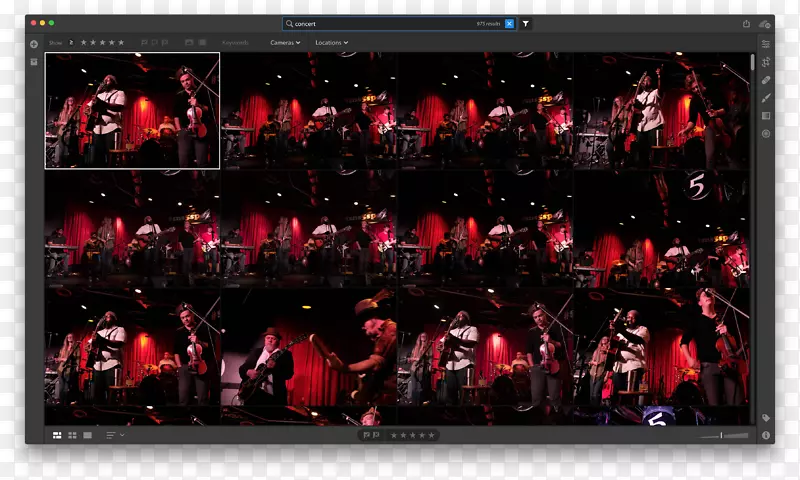Clear the concert search with X button
The height and width of the screenshot is (480, 800).
pyautogui.click(x=509, y=23)
